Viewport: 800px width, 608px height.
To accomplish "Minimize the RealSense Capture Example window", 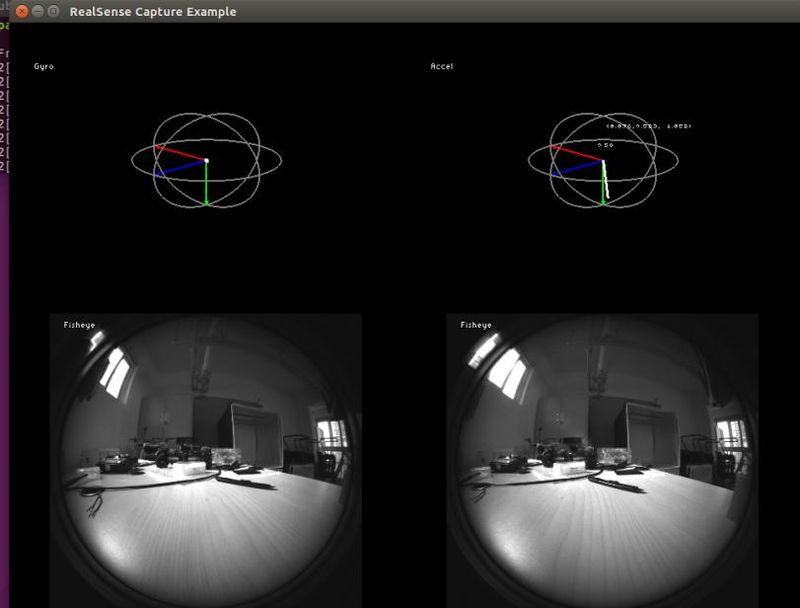I will 38,11.
